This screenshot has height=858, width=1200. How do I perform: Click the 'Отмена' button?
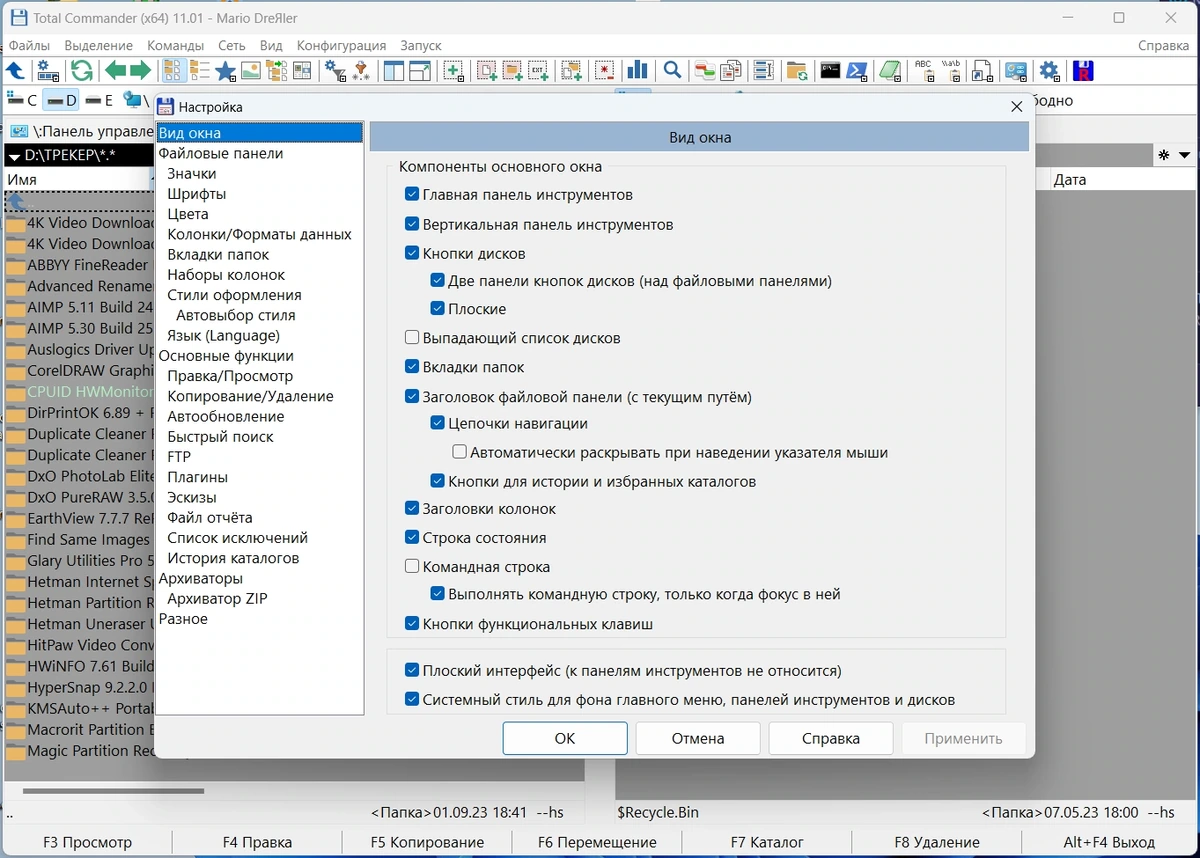pos(698,738)
